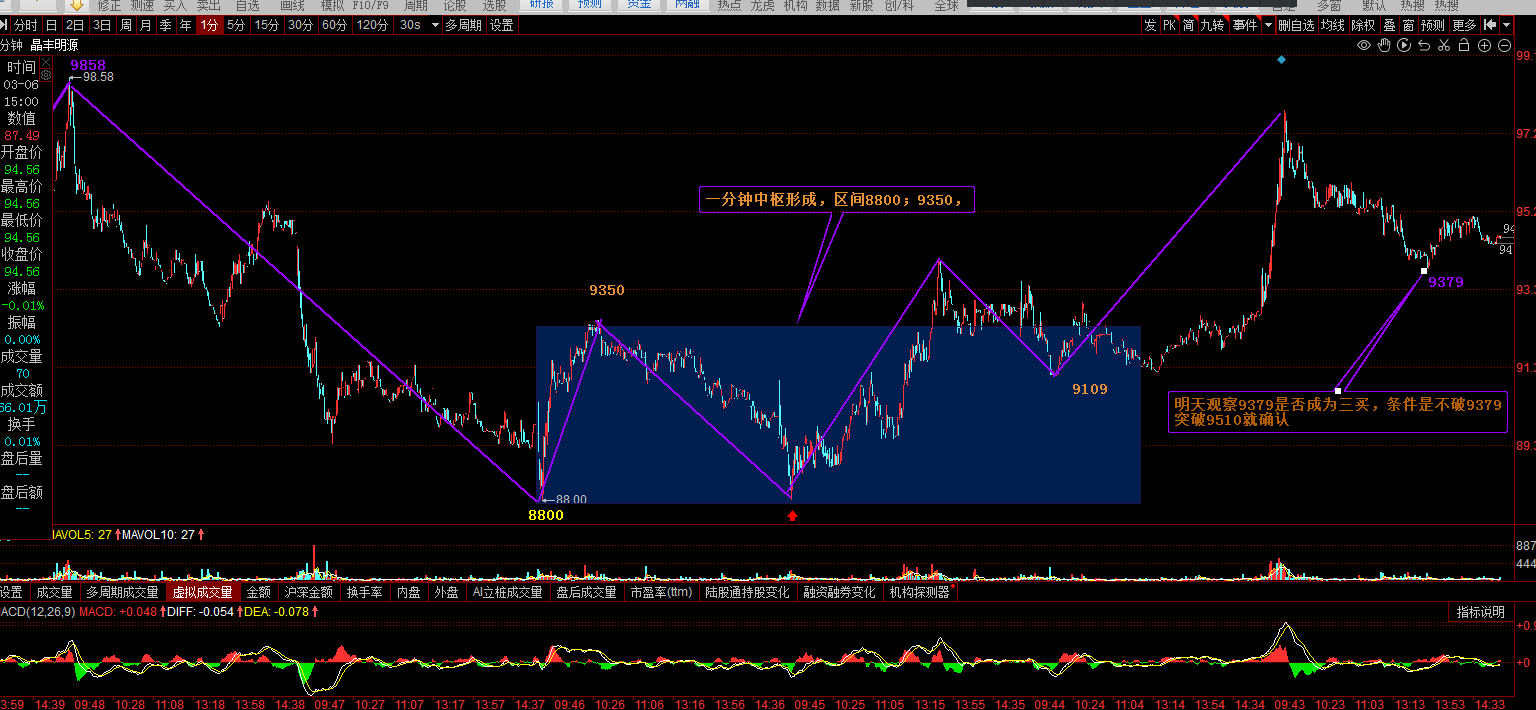This screenshot has width=1536, height=710.
Task: Select the 外盘 indicator tab
Action: 446,592
